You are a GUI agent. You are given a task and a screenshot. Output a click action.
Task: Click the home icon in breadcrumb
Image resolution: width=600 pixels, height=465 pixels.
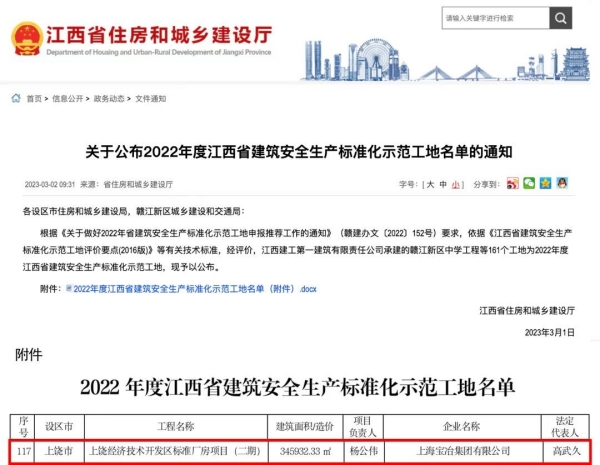[17, 99]
